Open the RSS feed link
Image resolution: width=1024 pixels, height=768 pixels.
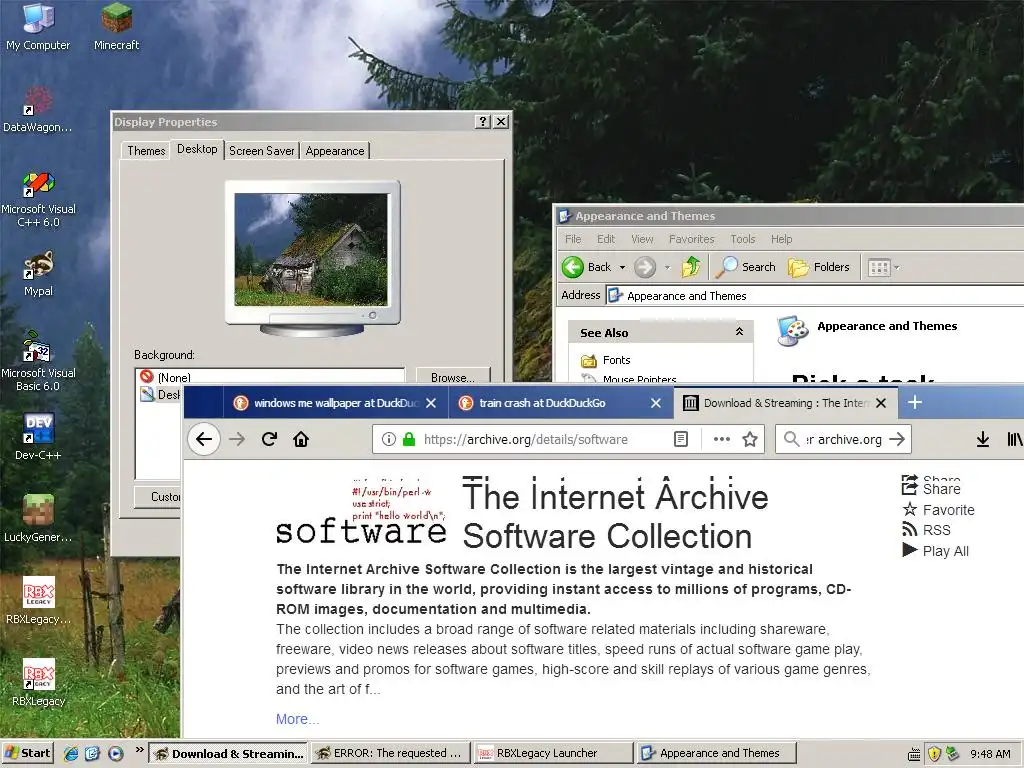click(x=926, y=530)
